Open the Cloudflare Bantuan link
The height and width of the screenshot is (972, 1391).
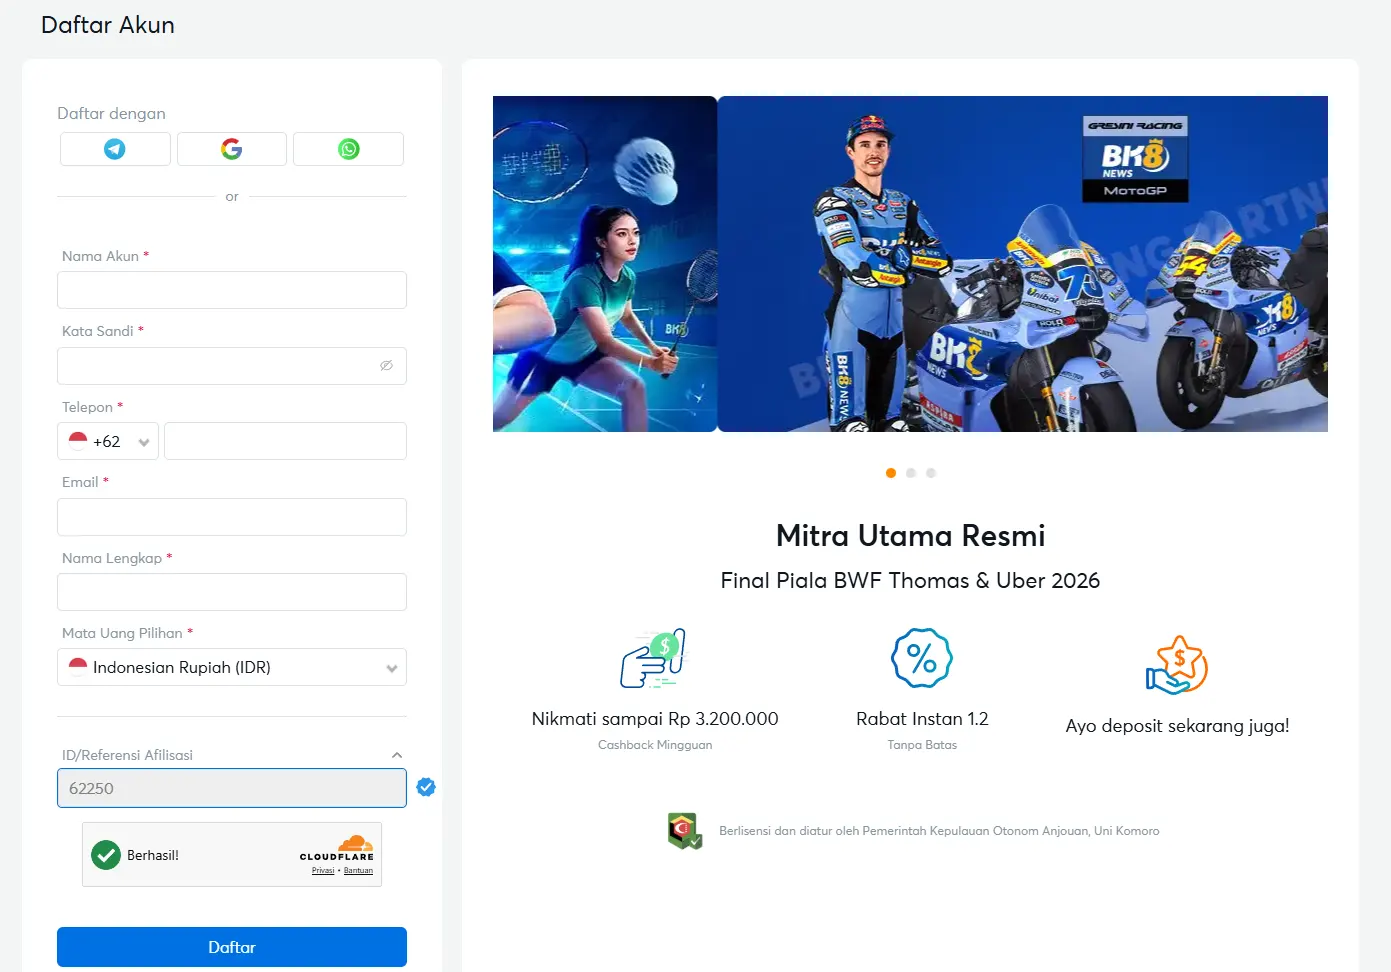358,871
